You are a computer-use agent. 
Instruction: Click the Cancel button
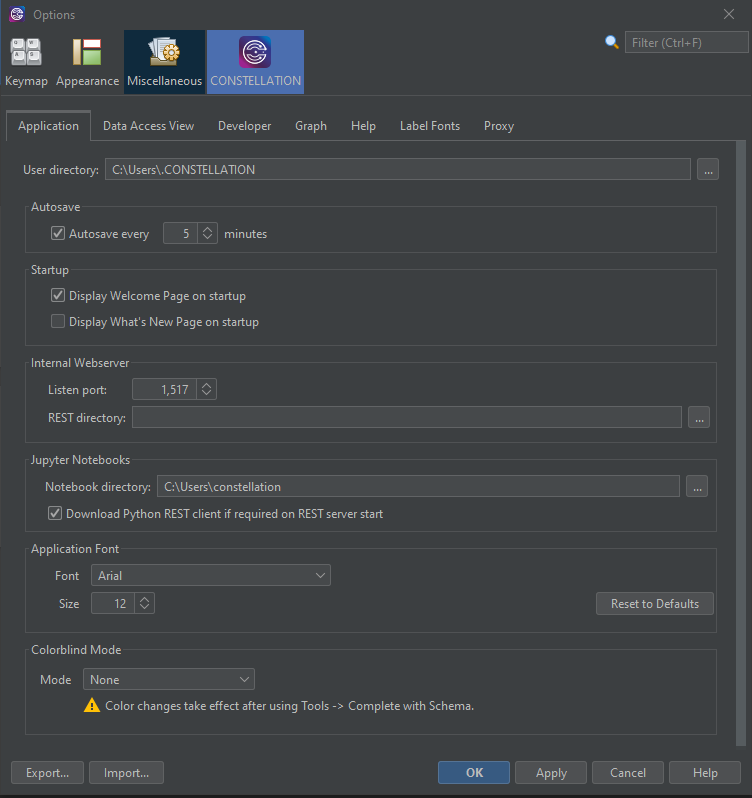point(628,773)
